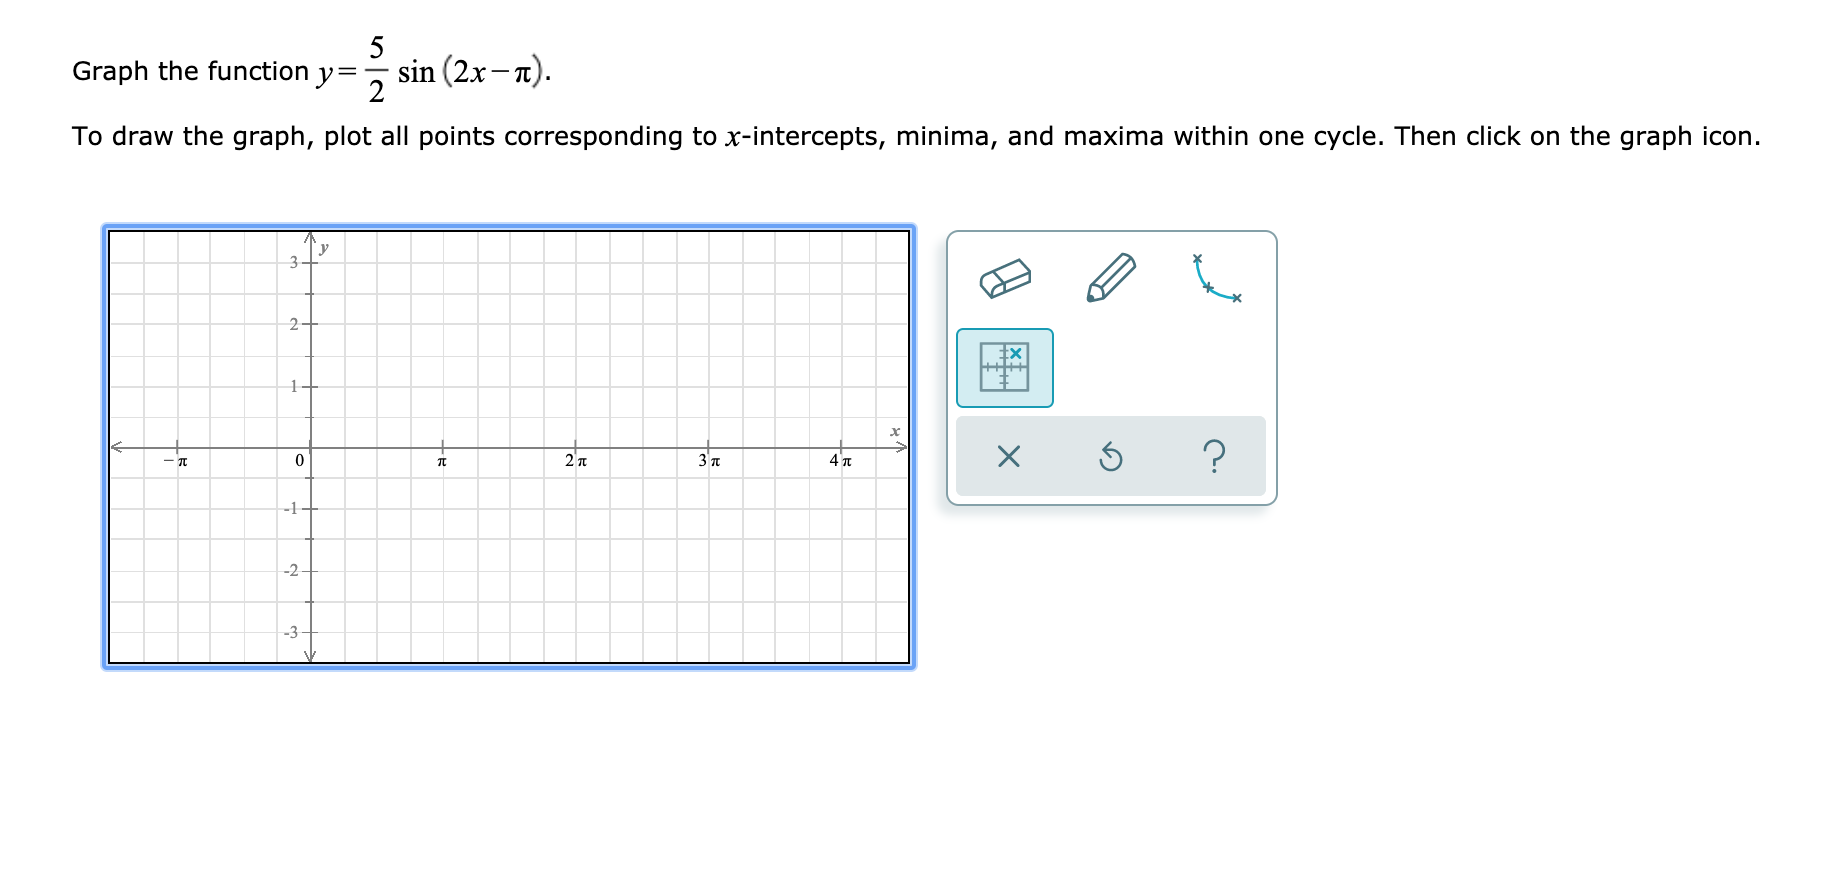The height and width of the screenshot is (876, 1840).
Task: Click the -π label left of origin
Action: pos(176,462)
